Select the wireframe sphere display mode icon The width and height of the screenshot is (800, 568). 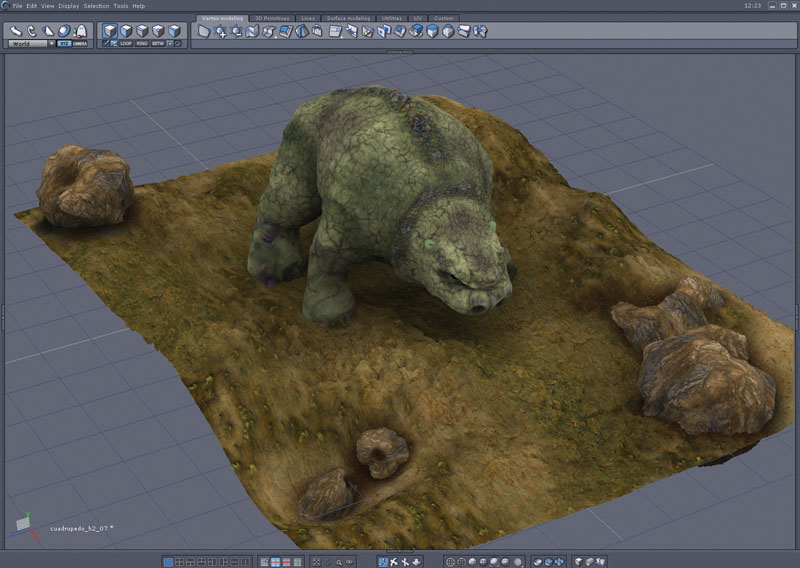(451, 562)
